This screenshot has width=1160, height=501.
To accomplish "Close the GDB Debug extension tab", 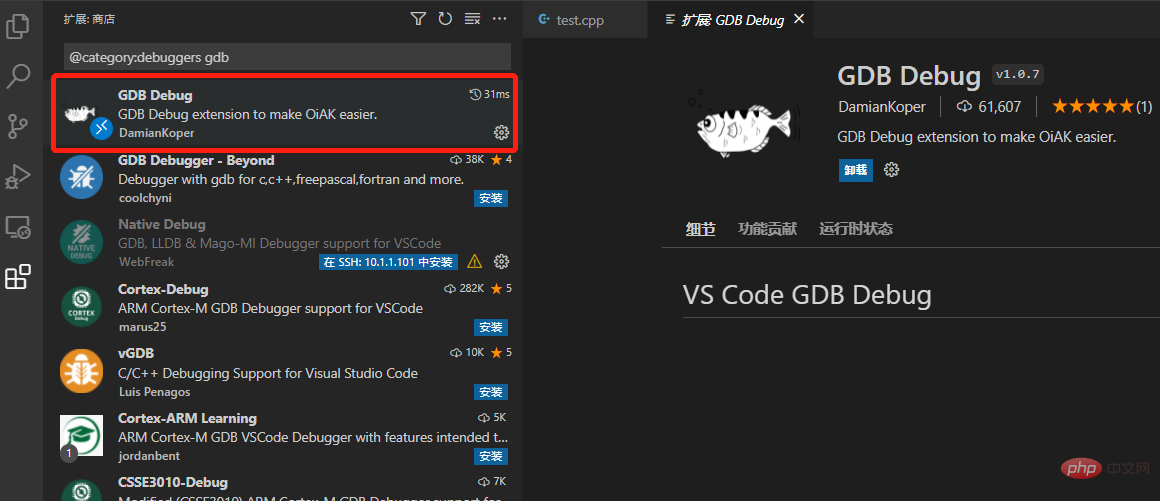I will (798, 20).
